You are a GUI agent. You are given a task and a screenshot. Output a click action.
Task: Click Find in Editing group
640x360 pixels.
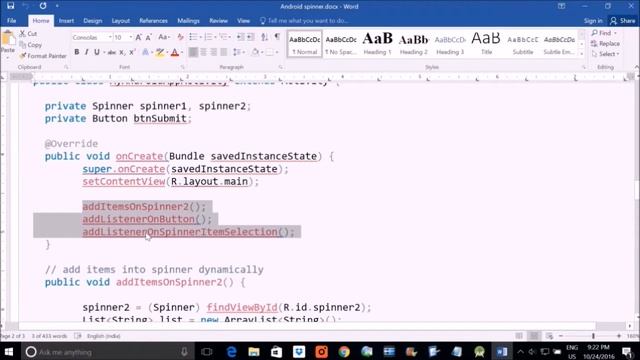click(x=604, y=33)
